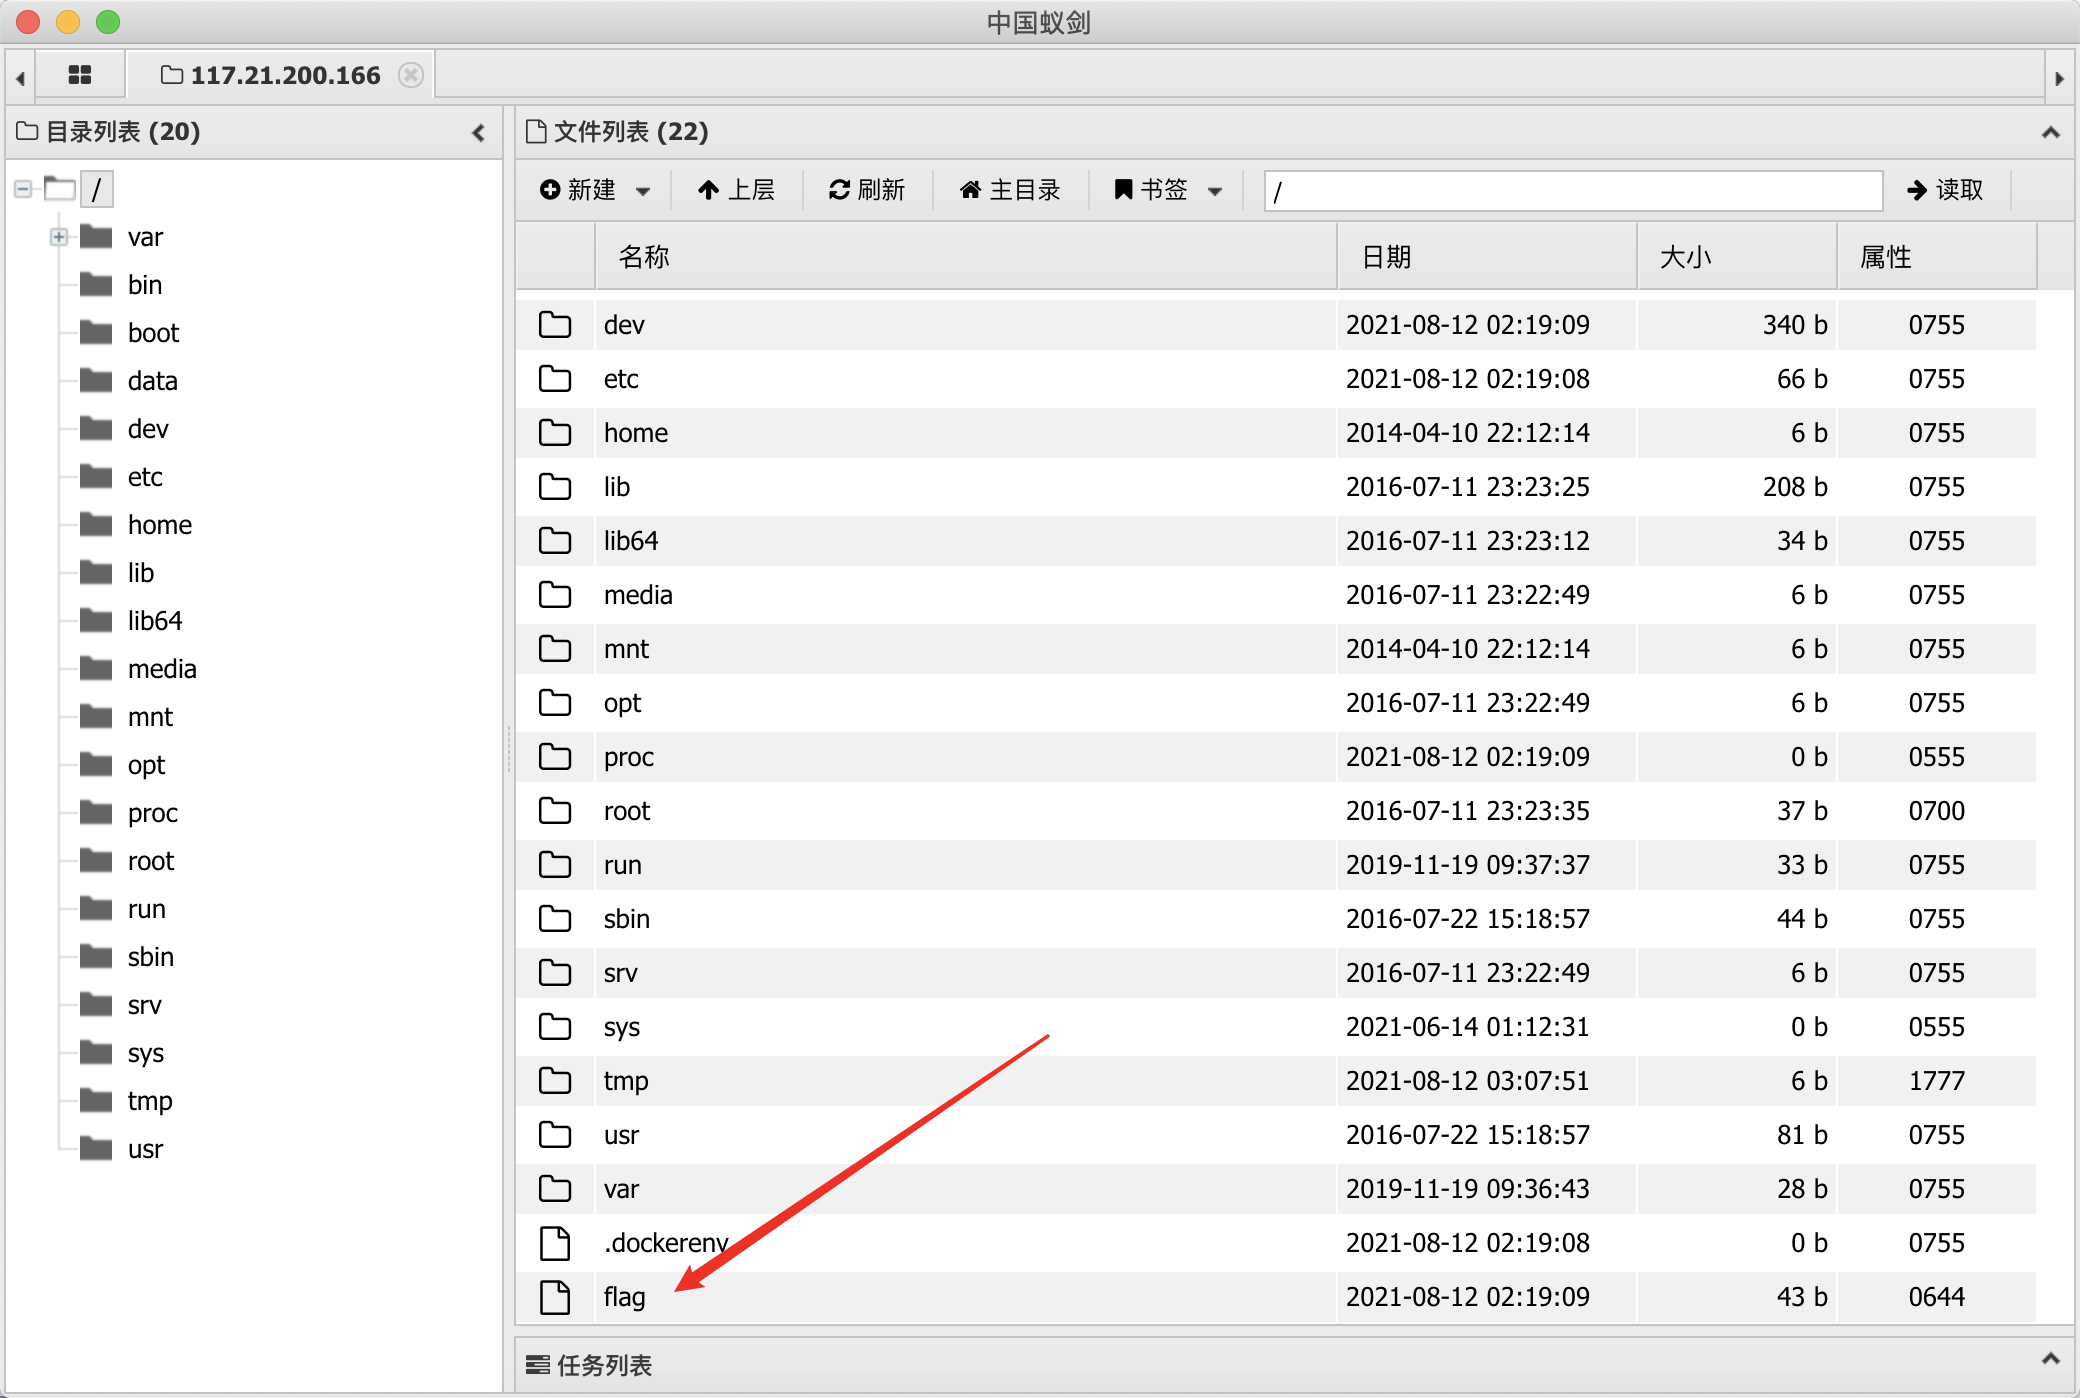The height and width of the screenshot is (1398, 2080).
Task: Collapse the root / tree node
Action: [x=23, y=188]
